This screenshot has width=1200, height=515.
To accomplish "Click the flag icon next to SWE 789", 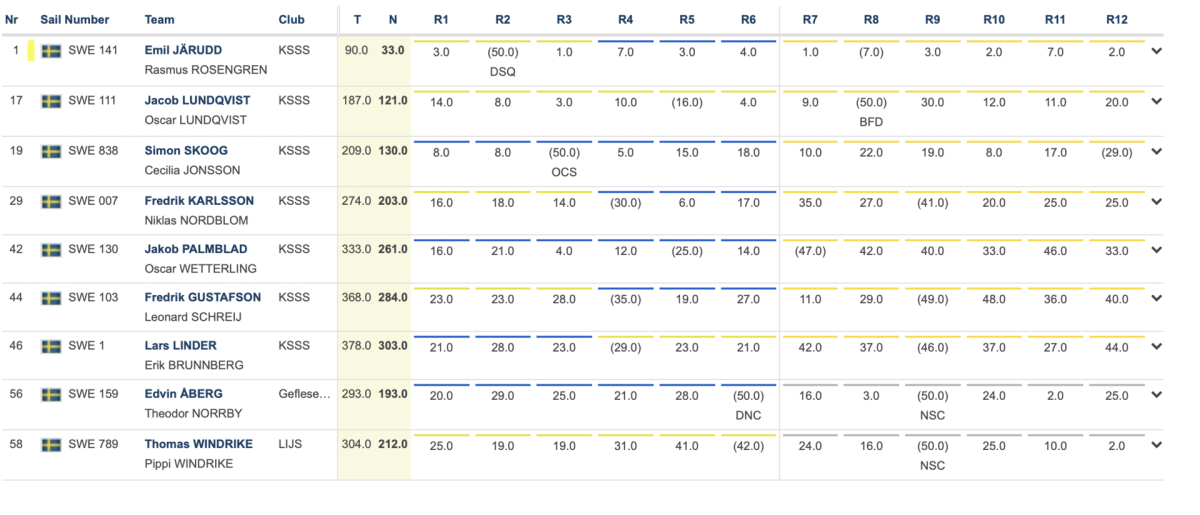I will pyautogui.click(x=51, y=445).
